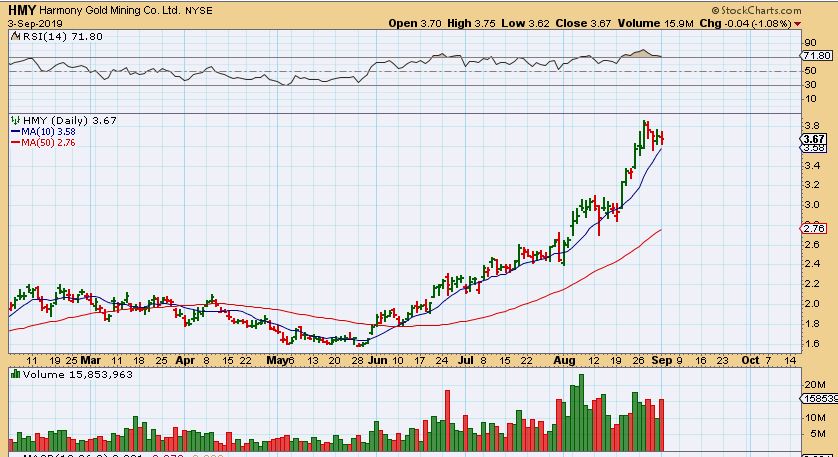Click the 2.4 price axis label
The image size is (838, 457).
[x=810, y=264]
